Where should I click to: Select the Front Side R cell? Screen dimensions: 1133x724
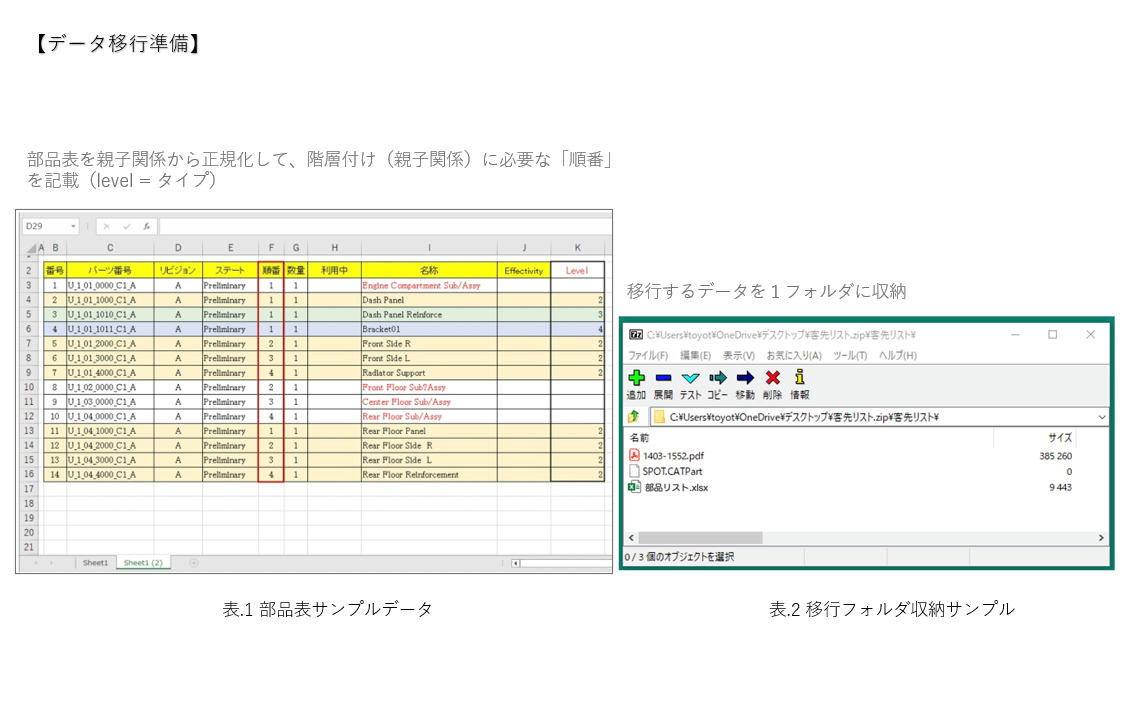point(429,344)
